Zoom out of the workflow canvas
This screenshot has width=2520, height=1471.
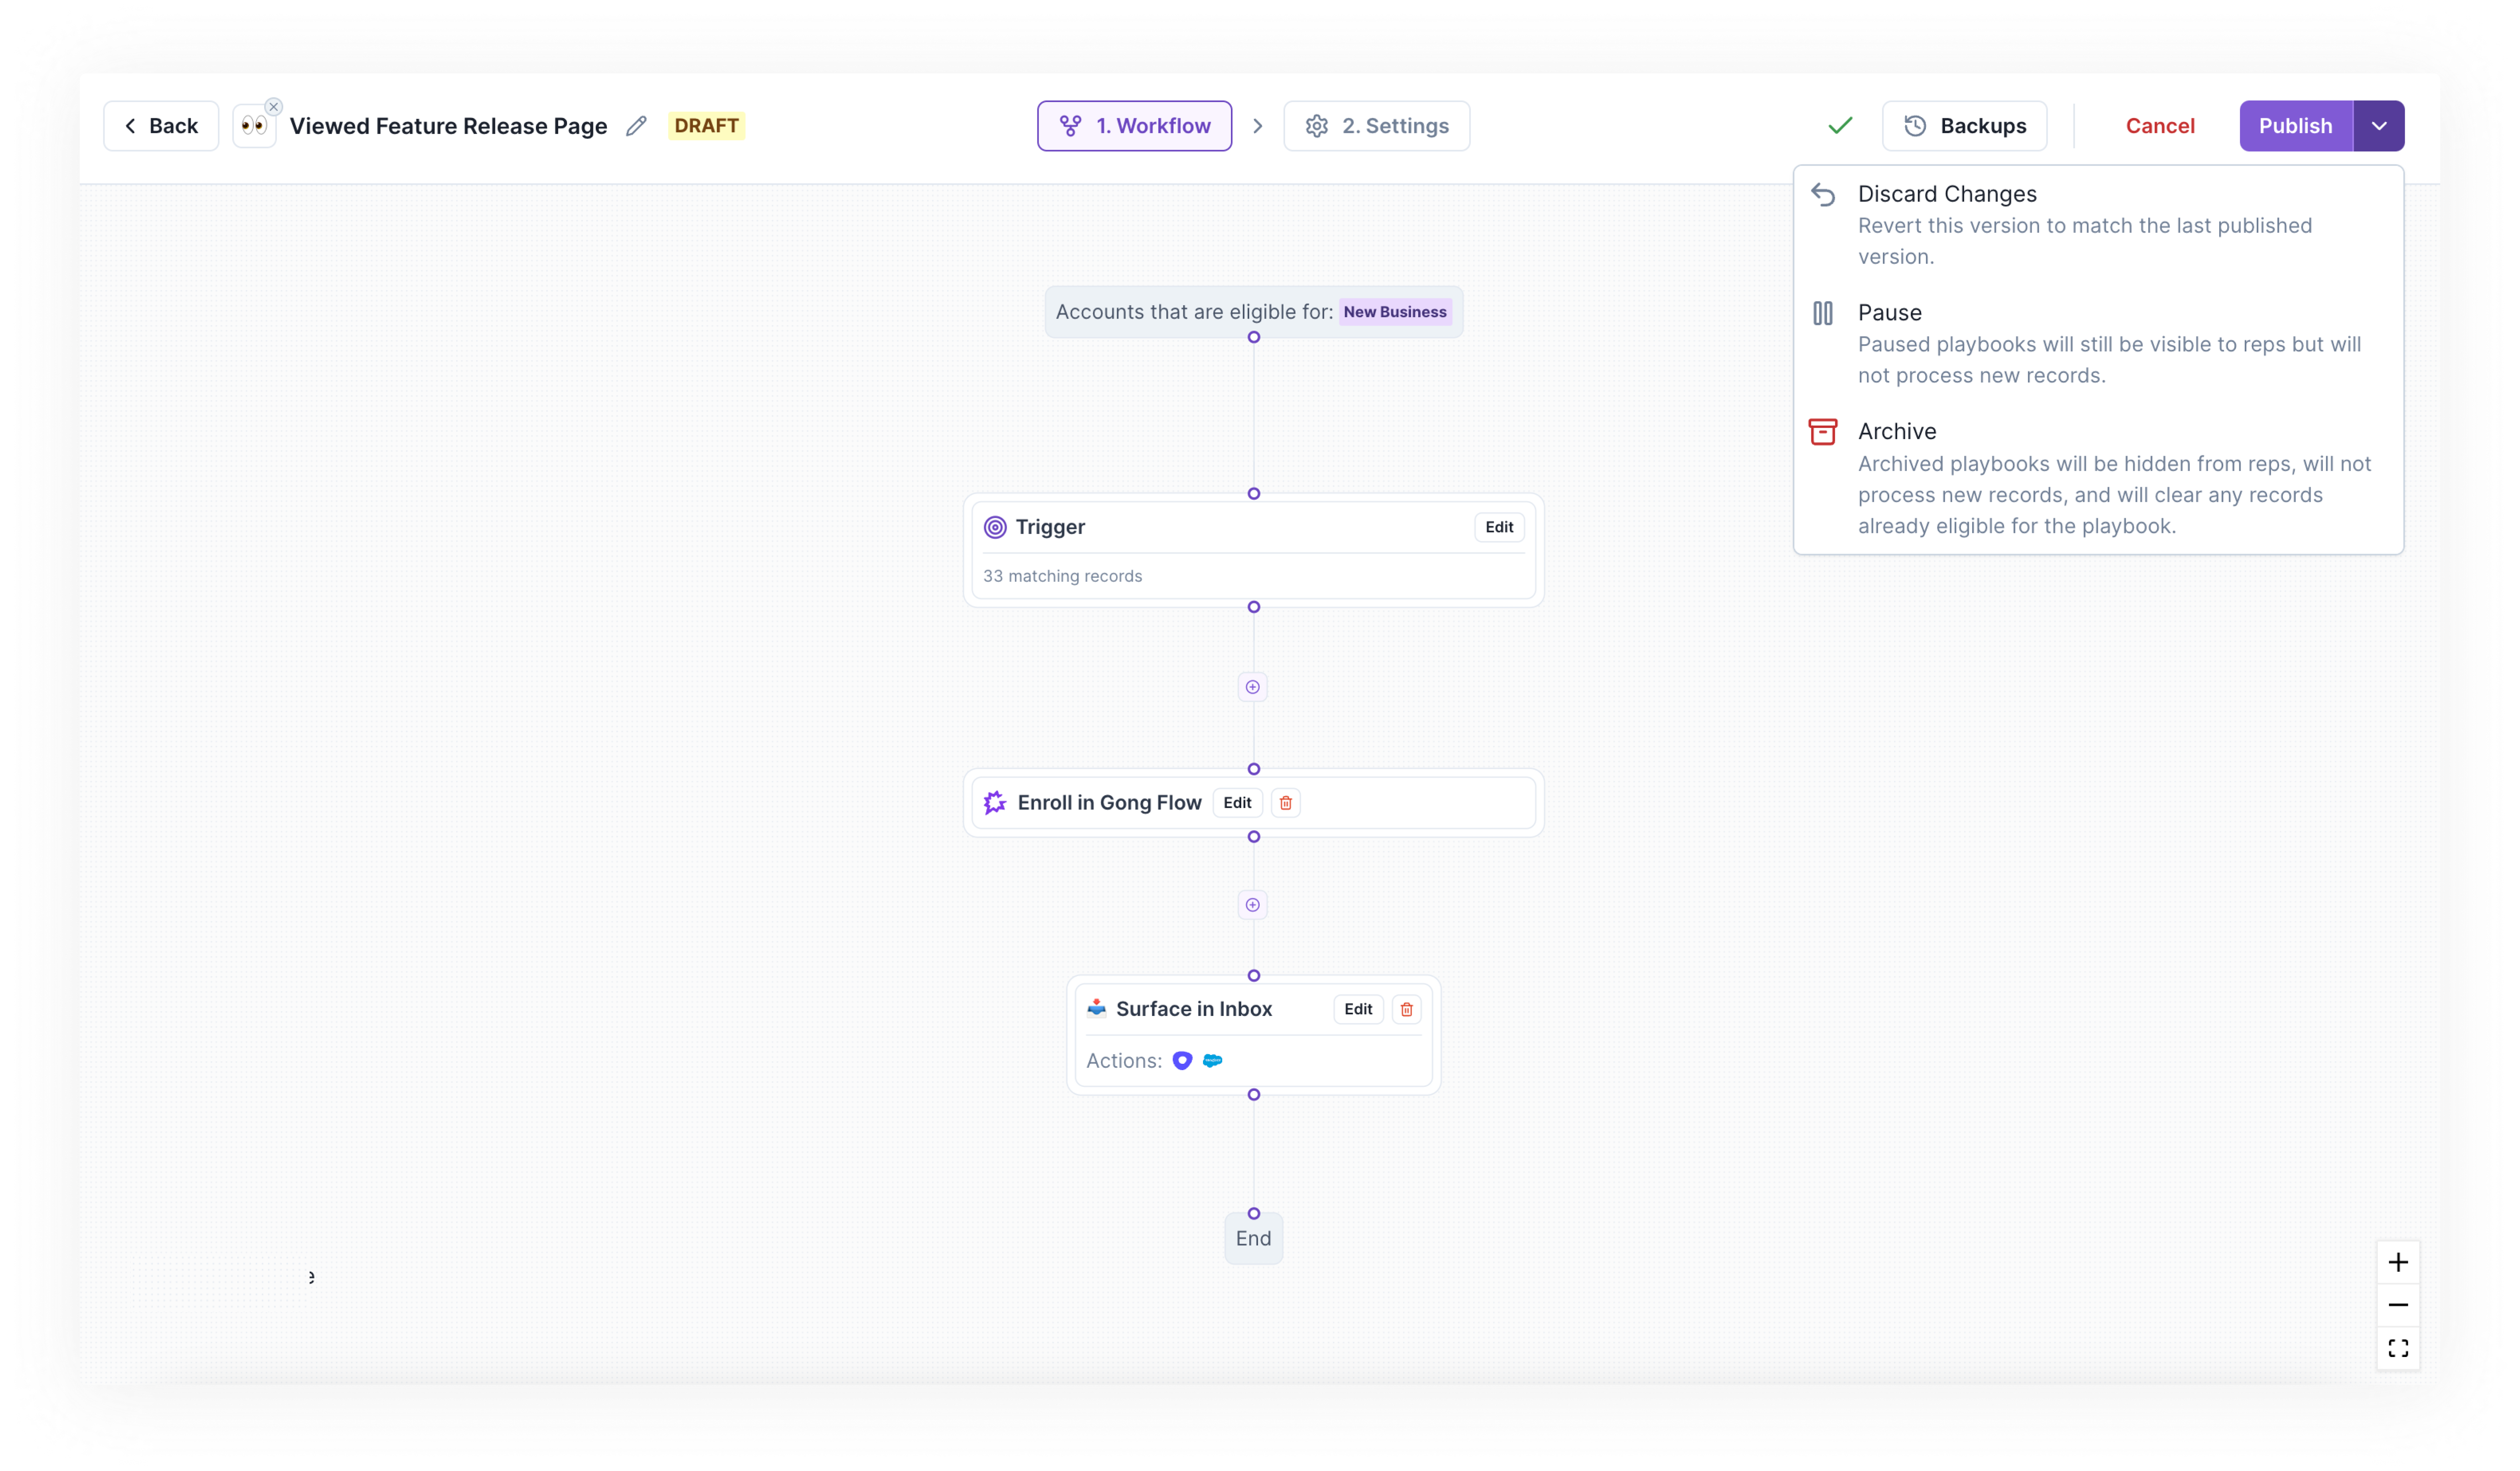(x=2397, y=1305)
